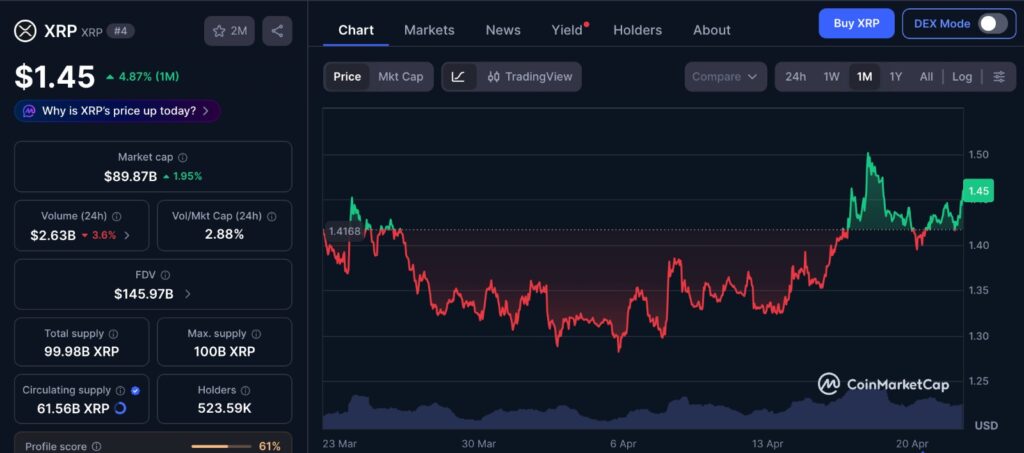Click Max. supply info icon

[256, 334]
